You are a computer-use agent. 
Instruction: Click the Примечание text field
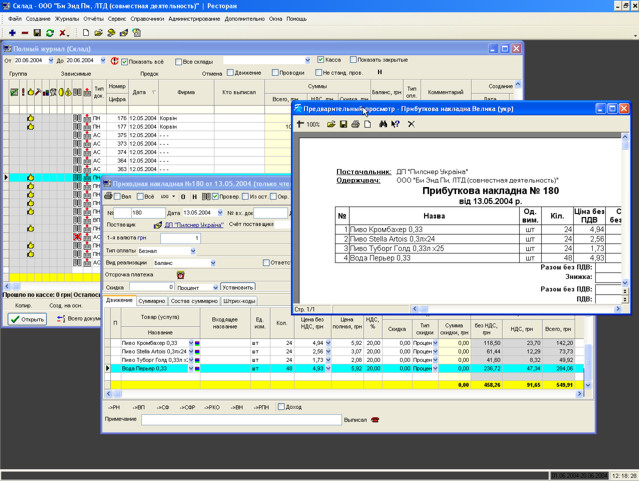click(x=240, y=420)
